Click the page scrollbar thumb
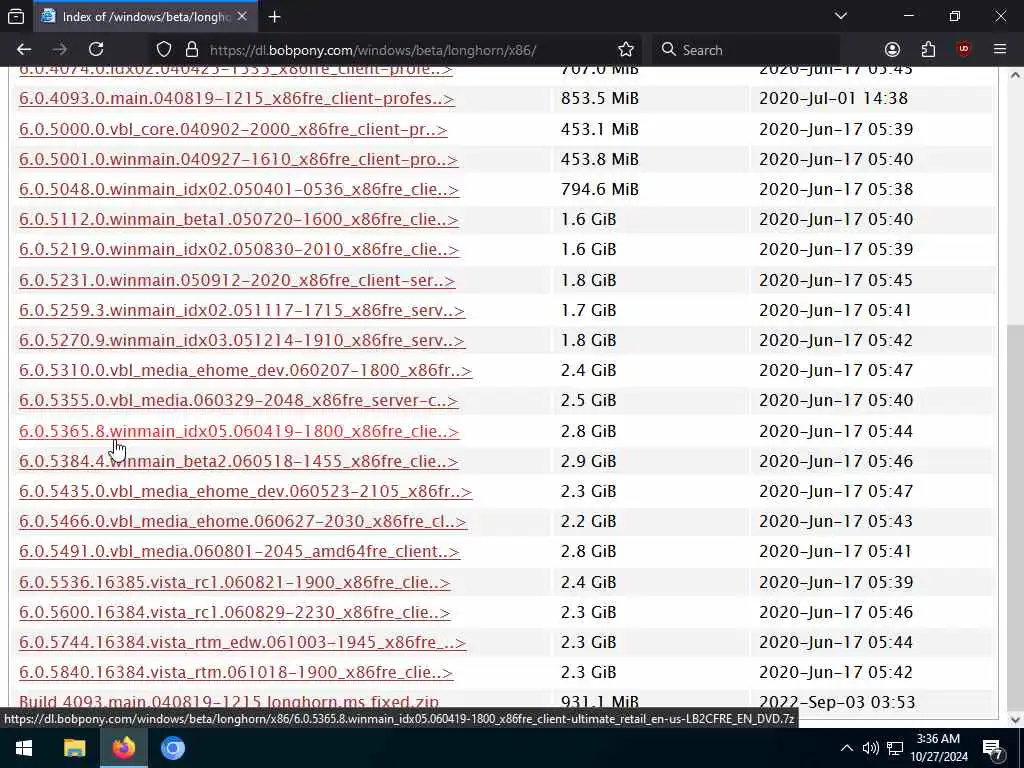Viewport: 1024px width, 768px height. [x=1015, y=515]
